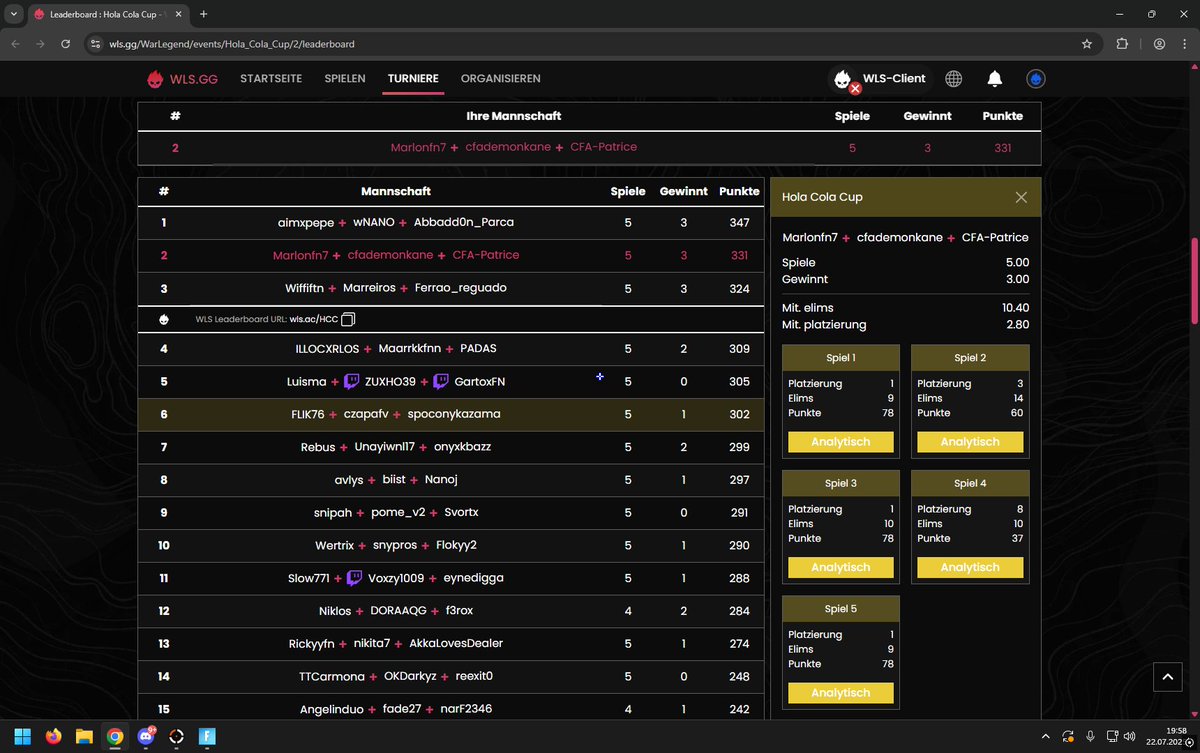This screenshot has width=1200, height=753.
Task: Open the language globe icon
Action: click(954, 79)
